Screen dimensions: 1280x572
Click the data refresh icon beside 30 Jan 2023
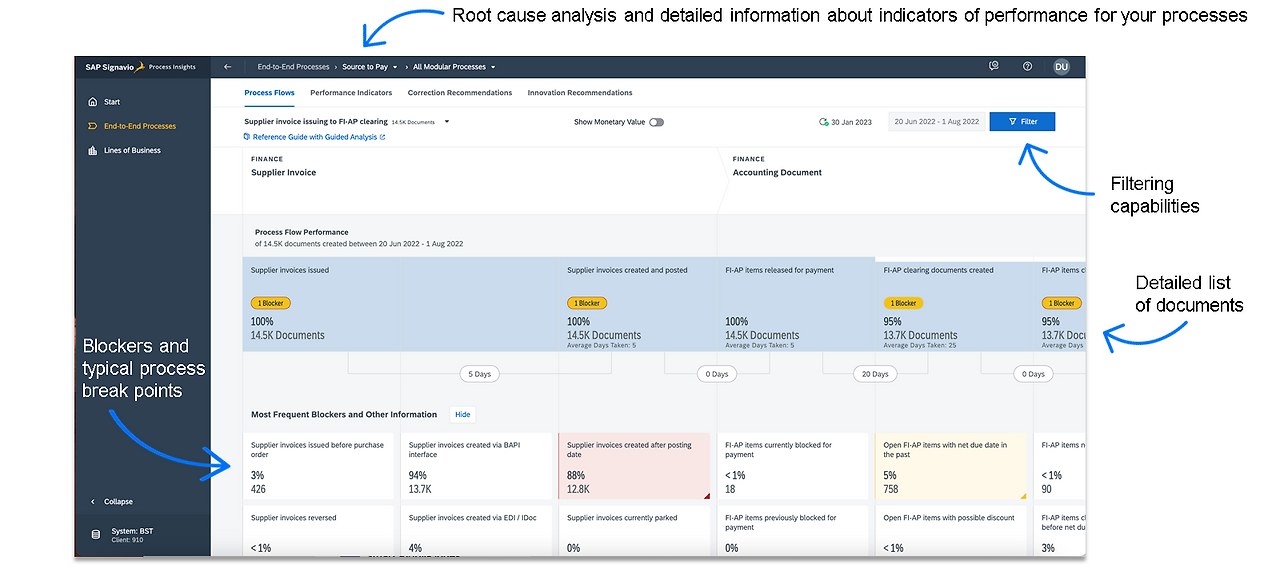click(x=823, y=122)
